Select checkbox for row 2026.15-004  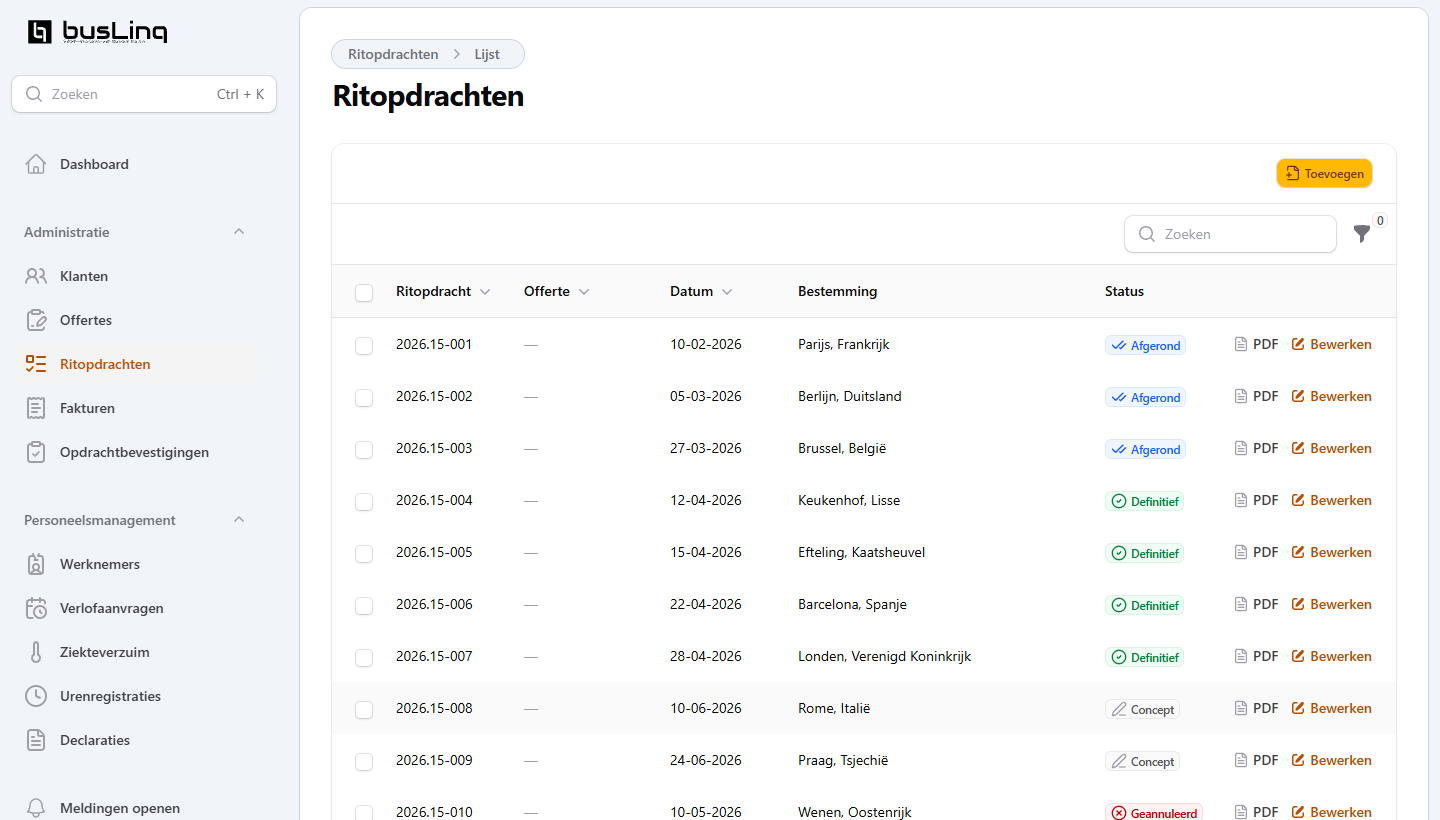[x=364, y=501]
